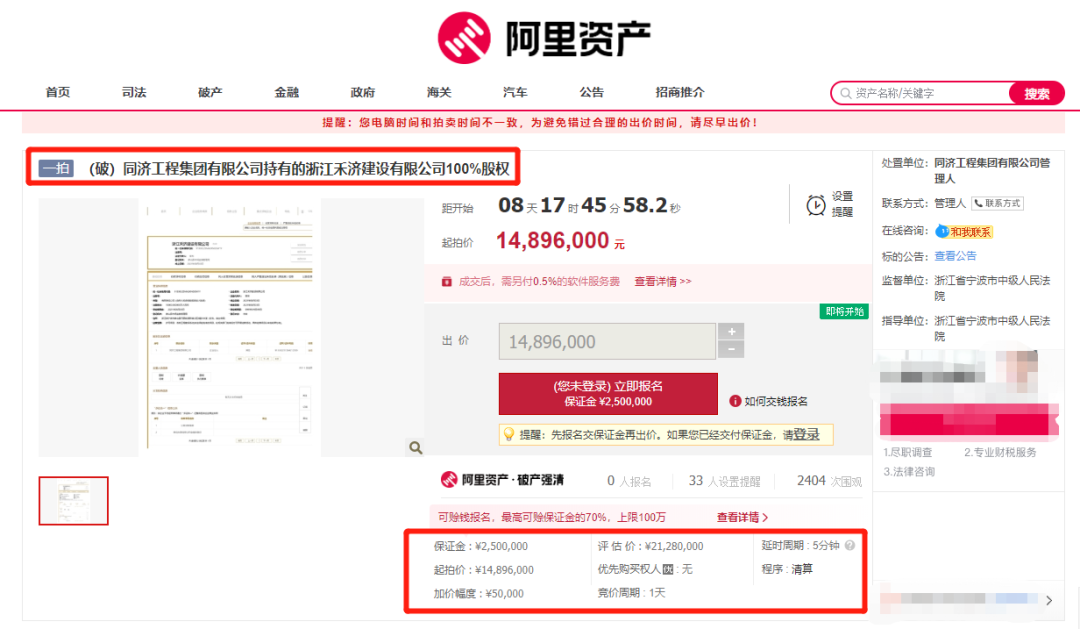
Task: Open 查看详情 >> for software service fee
Action: pyautogui.click(x=663, y=282)
